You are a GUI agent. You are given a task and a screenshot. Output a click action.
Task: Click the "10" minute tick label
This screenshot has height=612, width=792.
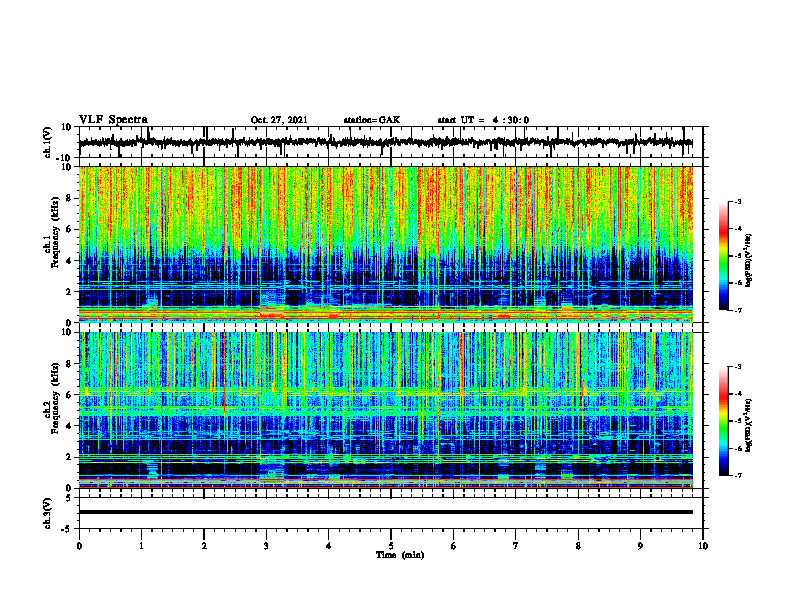[x=703, y=546]
